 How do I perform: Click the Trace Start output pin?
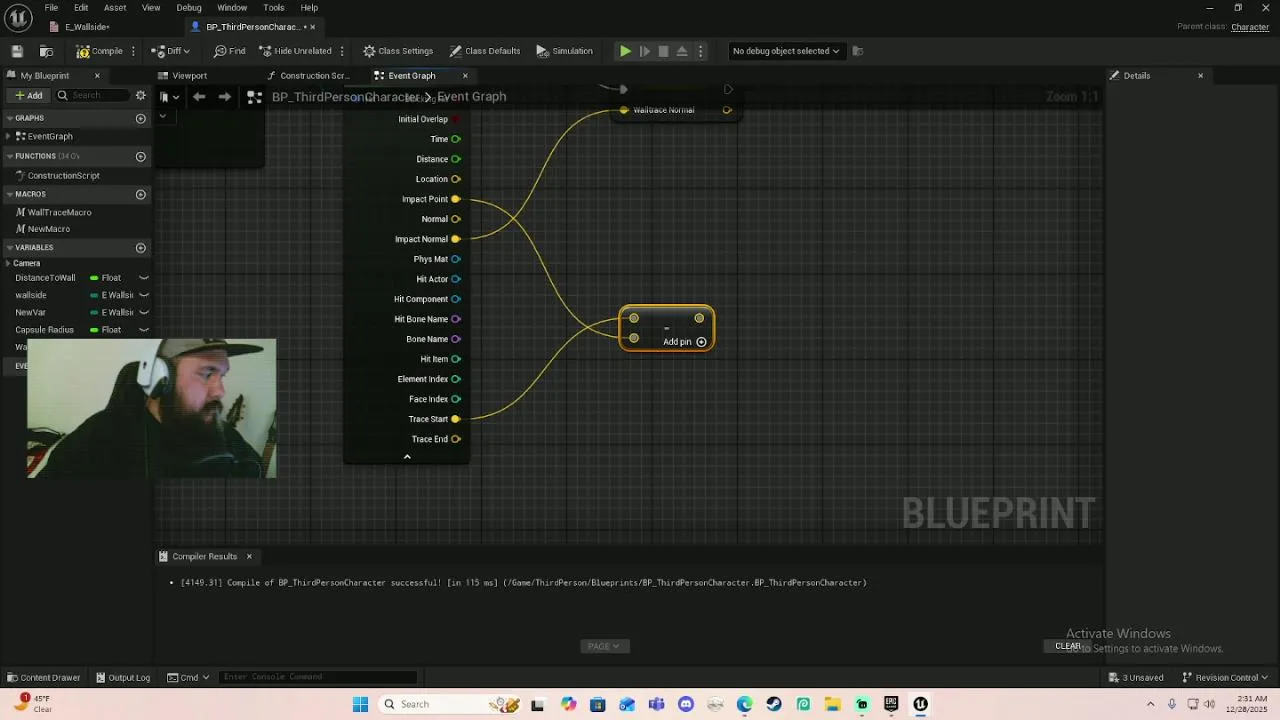click(x=456, y=419)
